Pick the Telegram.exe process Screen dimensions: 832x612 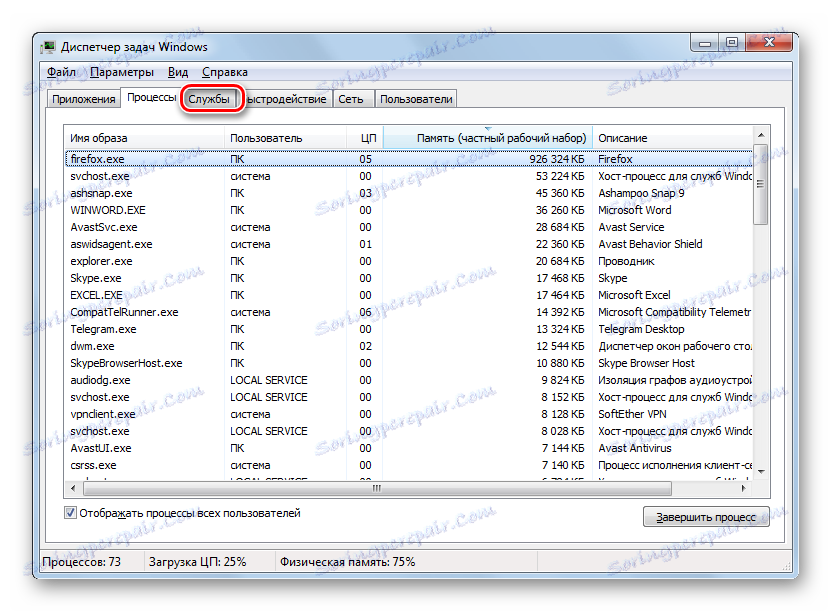coord(409,329)
